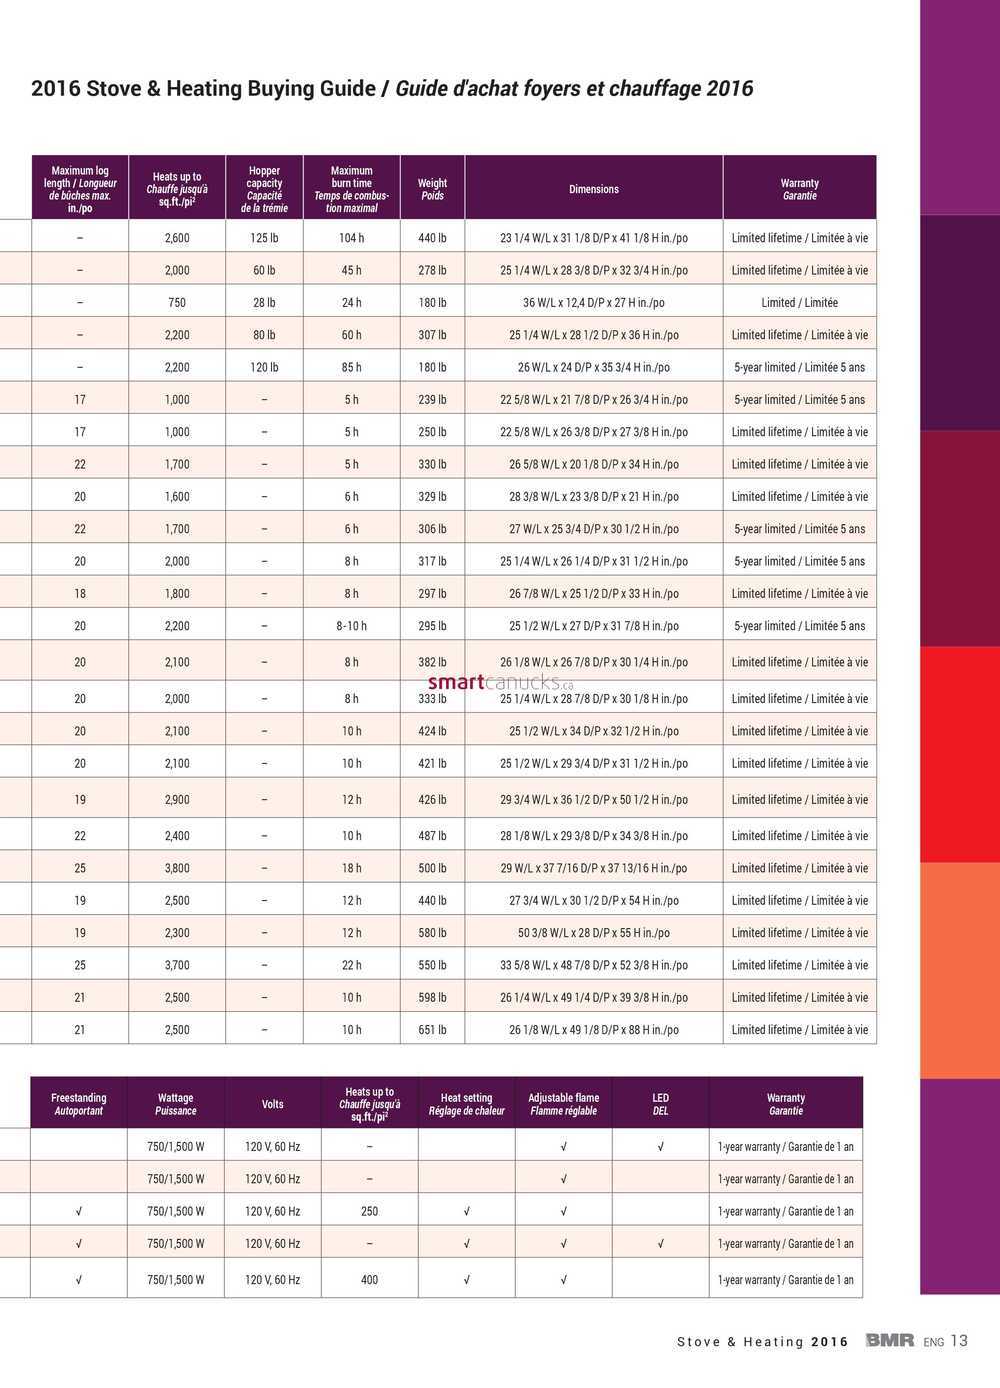Select the 'ENG 13' page number
The width and height of the screenshot is (1000, 1388).
coord(946,1341)
